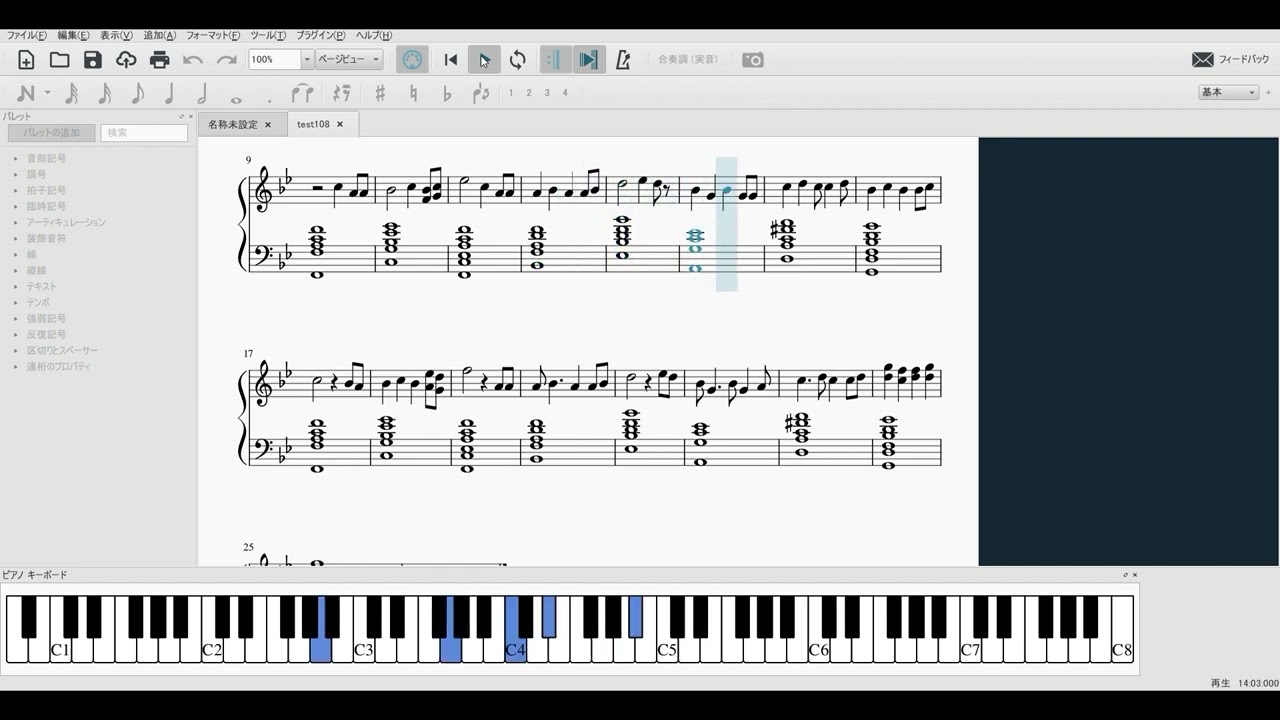Click the palette 検索 search field
Image resolution: width=1280 pixels, height=720 pixels.
point(144,132)
